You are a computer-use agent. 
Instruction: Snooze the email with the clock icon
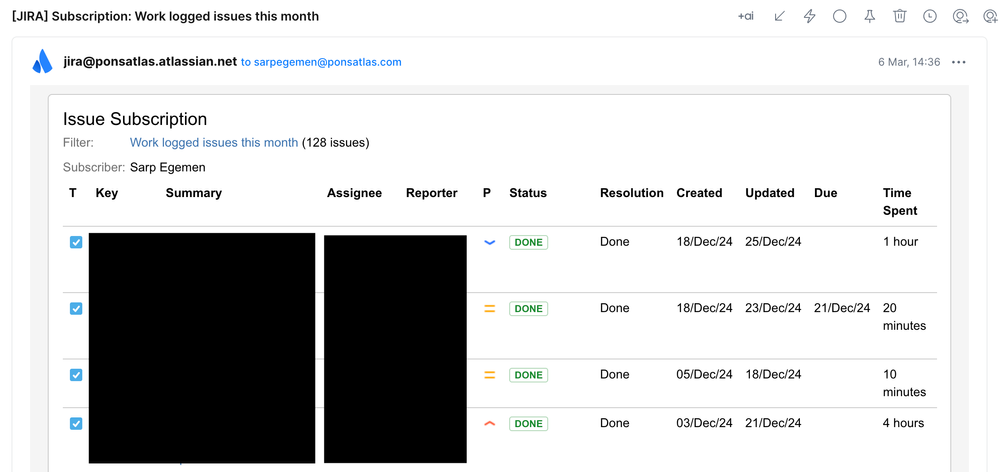click(930, 17)
